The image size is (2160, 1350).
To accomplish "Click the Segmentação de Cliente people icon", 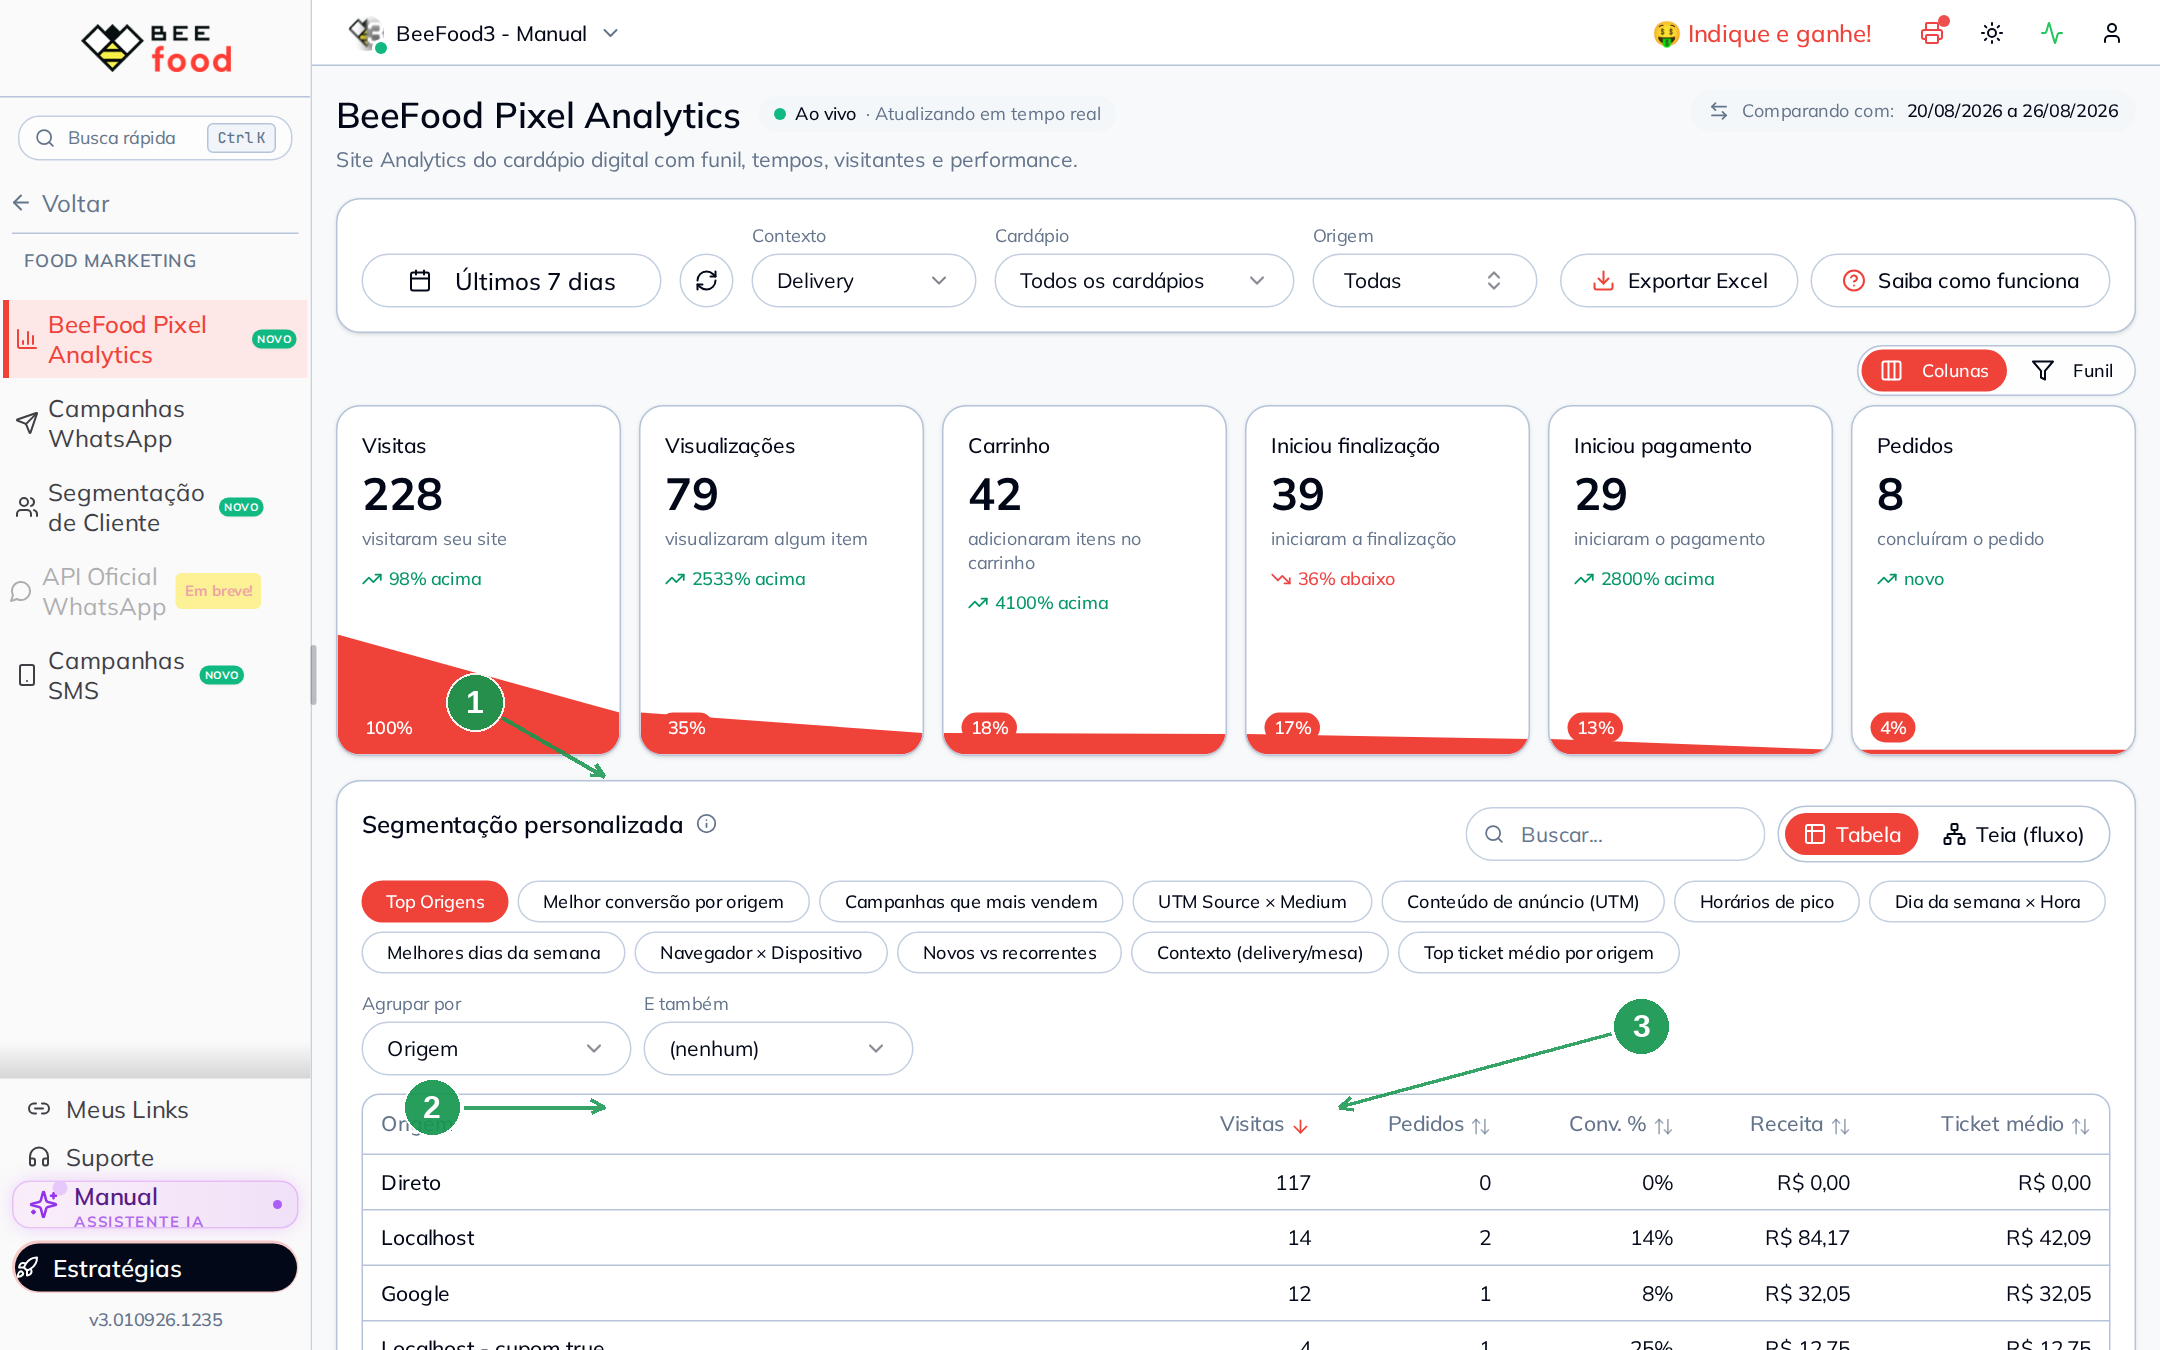I will point(27,507).
